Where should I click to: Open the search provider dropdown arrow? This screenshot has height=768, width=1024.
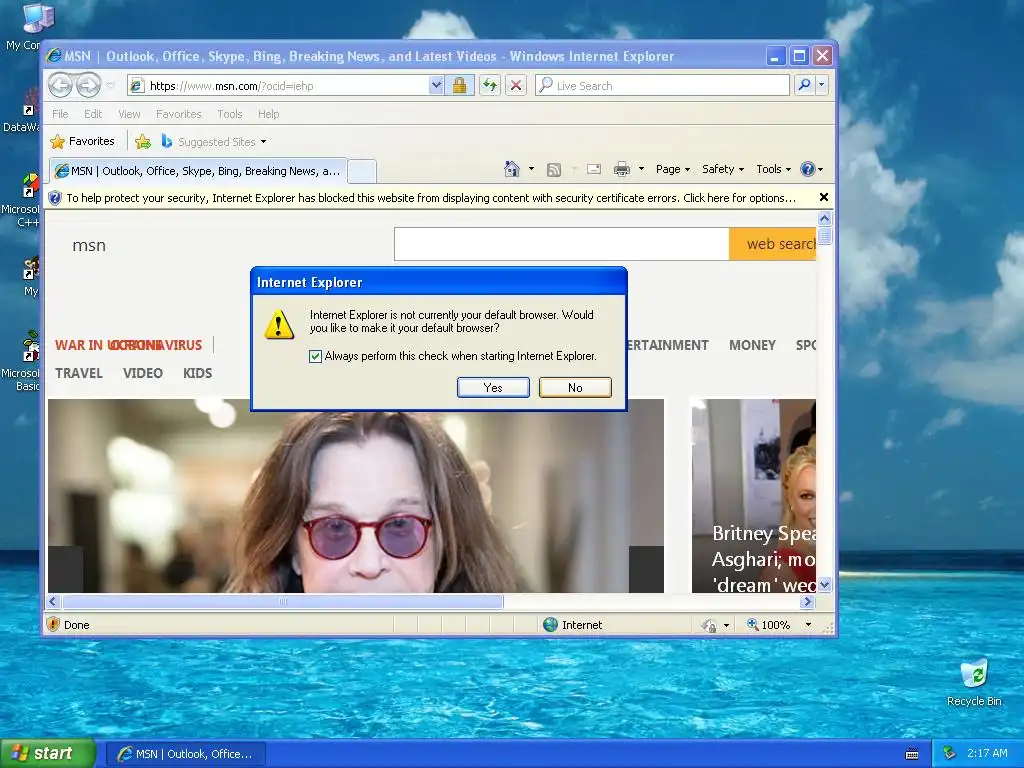[x=822, y=85]
